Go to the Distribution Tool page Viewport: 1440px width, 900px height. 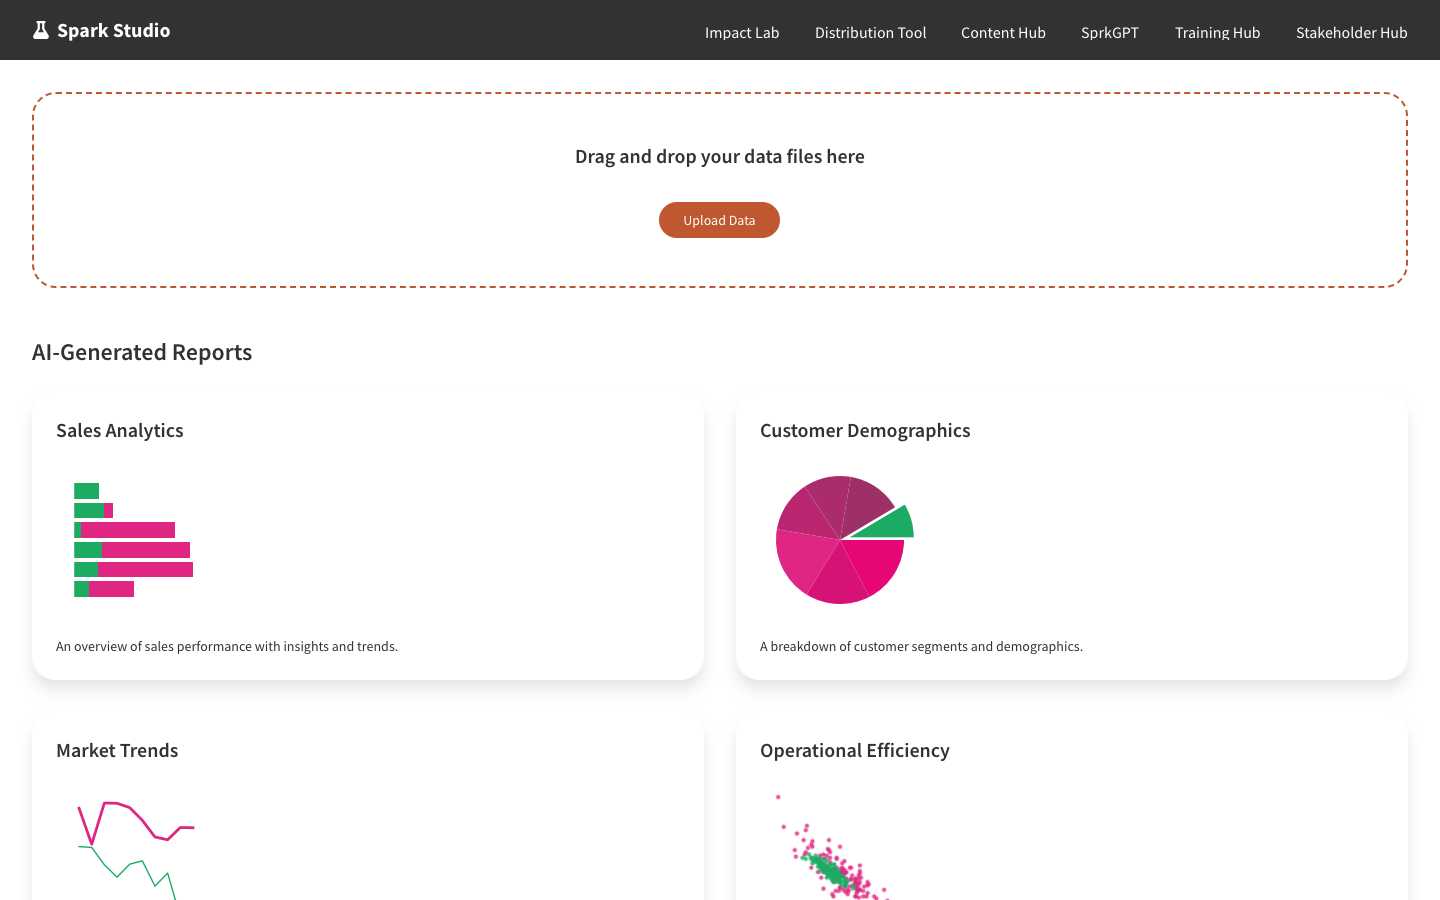point(870,32)
